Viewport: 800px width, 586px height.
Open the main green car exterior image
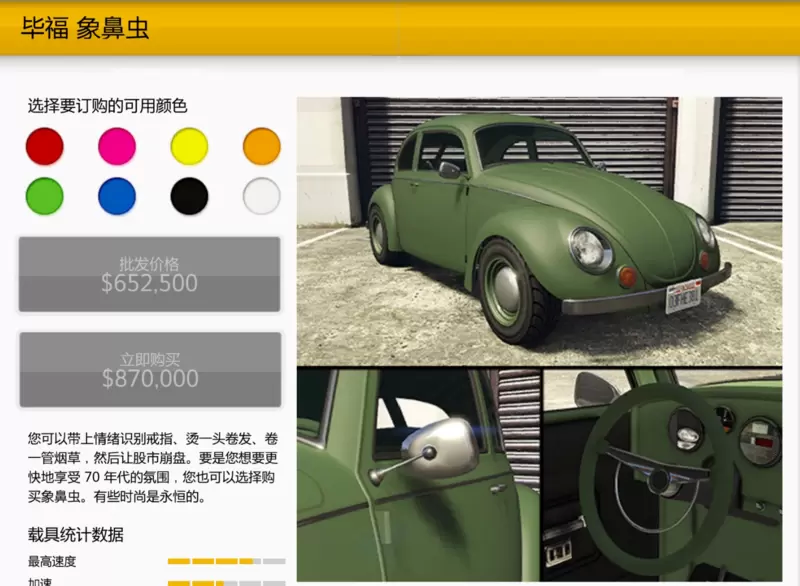[539, 231]
